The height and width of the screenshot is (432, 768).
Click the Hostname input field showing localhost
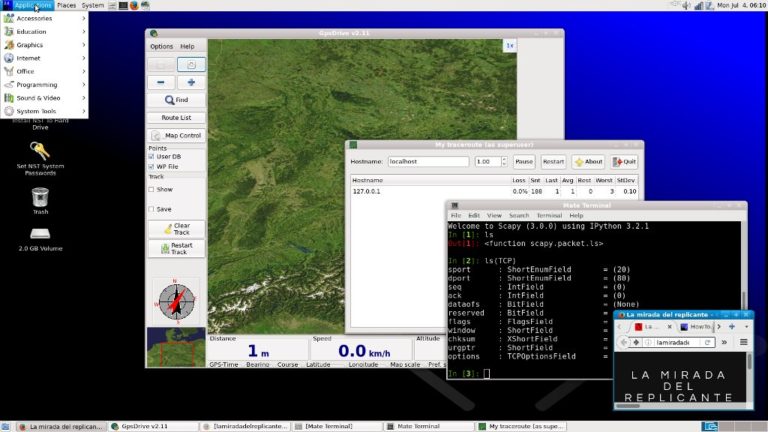[429, 162]
